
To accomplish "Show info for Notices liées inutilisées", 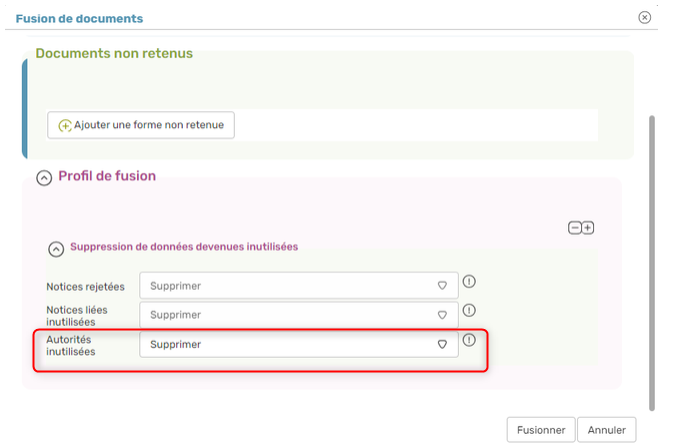I will click(469, 310).
